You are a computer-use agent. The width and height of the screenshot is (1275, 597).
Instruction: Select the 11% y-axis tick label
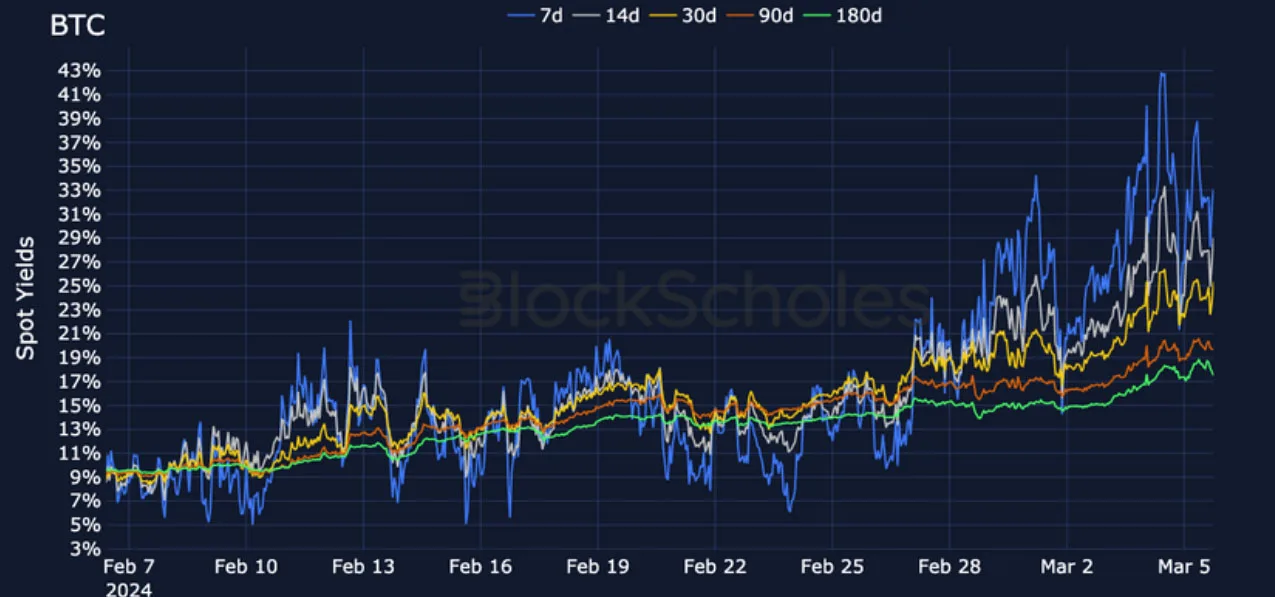tap(80, 453)
